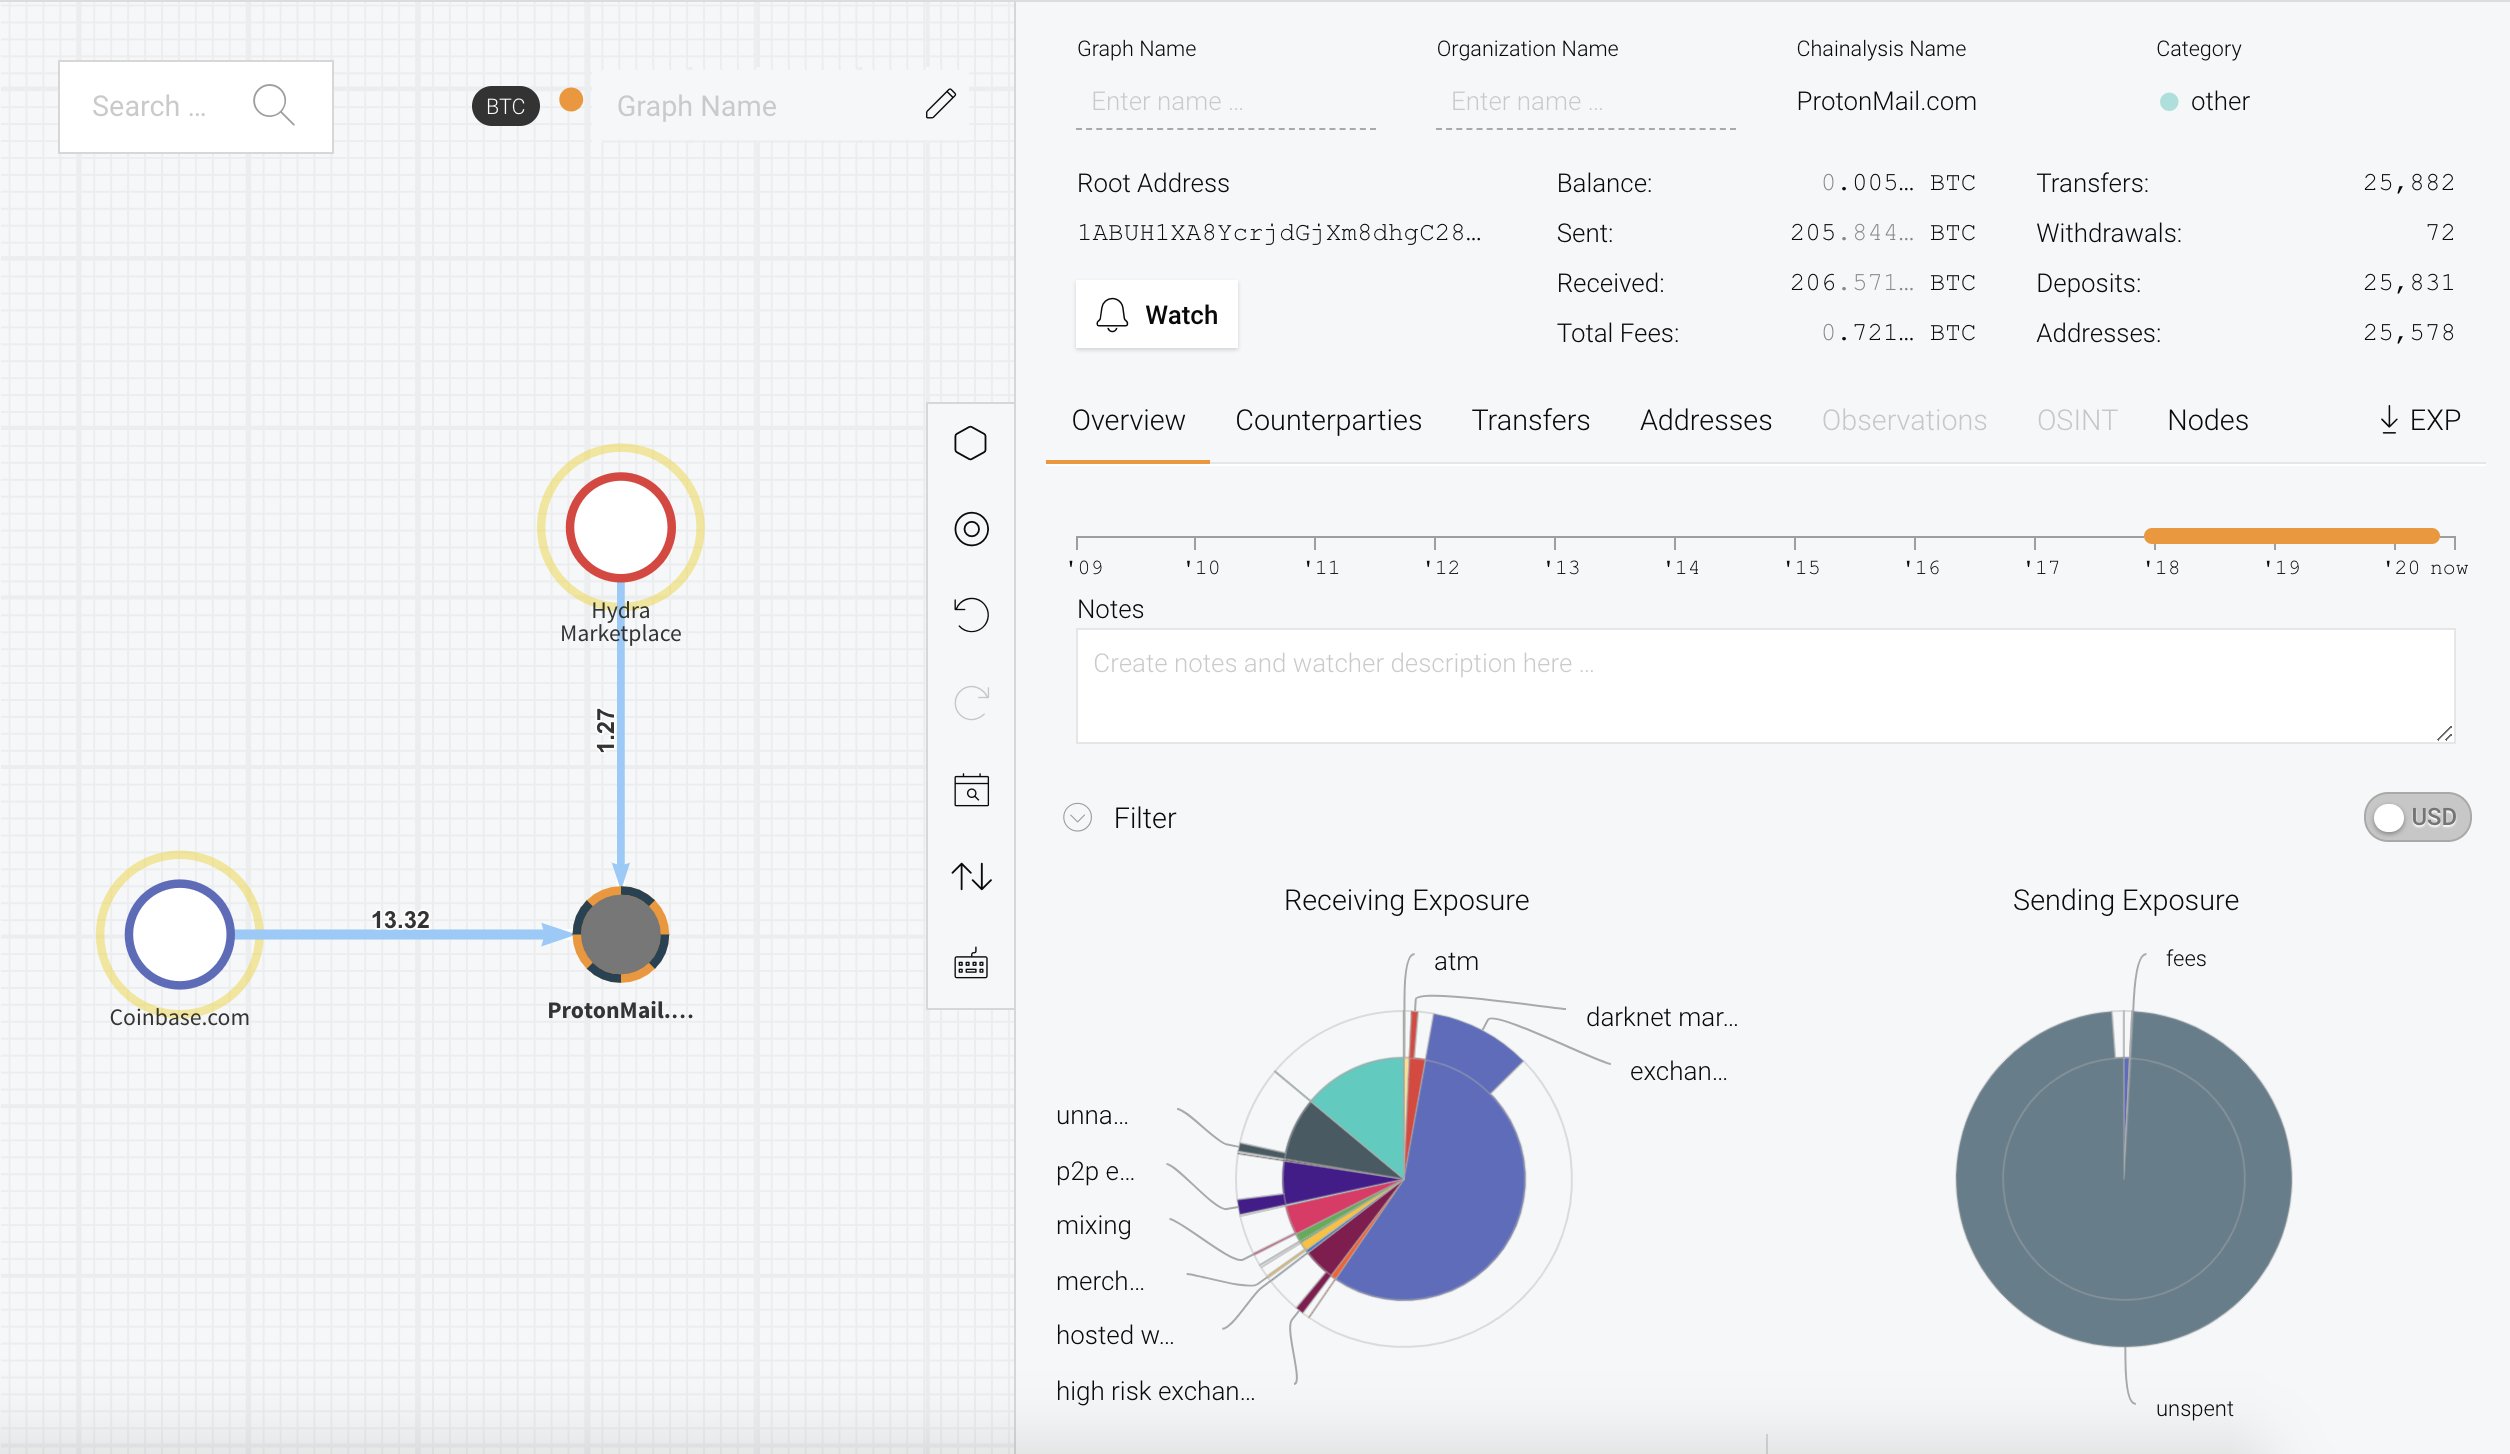Open the Addresses tab
2510x1454 pixels.
1705,420
